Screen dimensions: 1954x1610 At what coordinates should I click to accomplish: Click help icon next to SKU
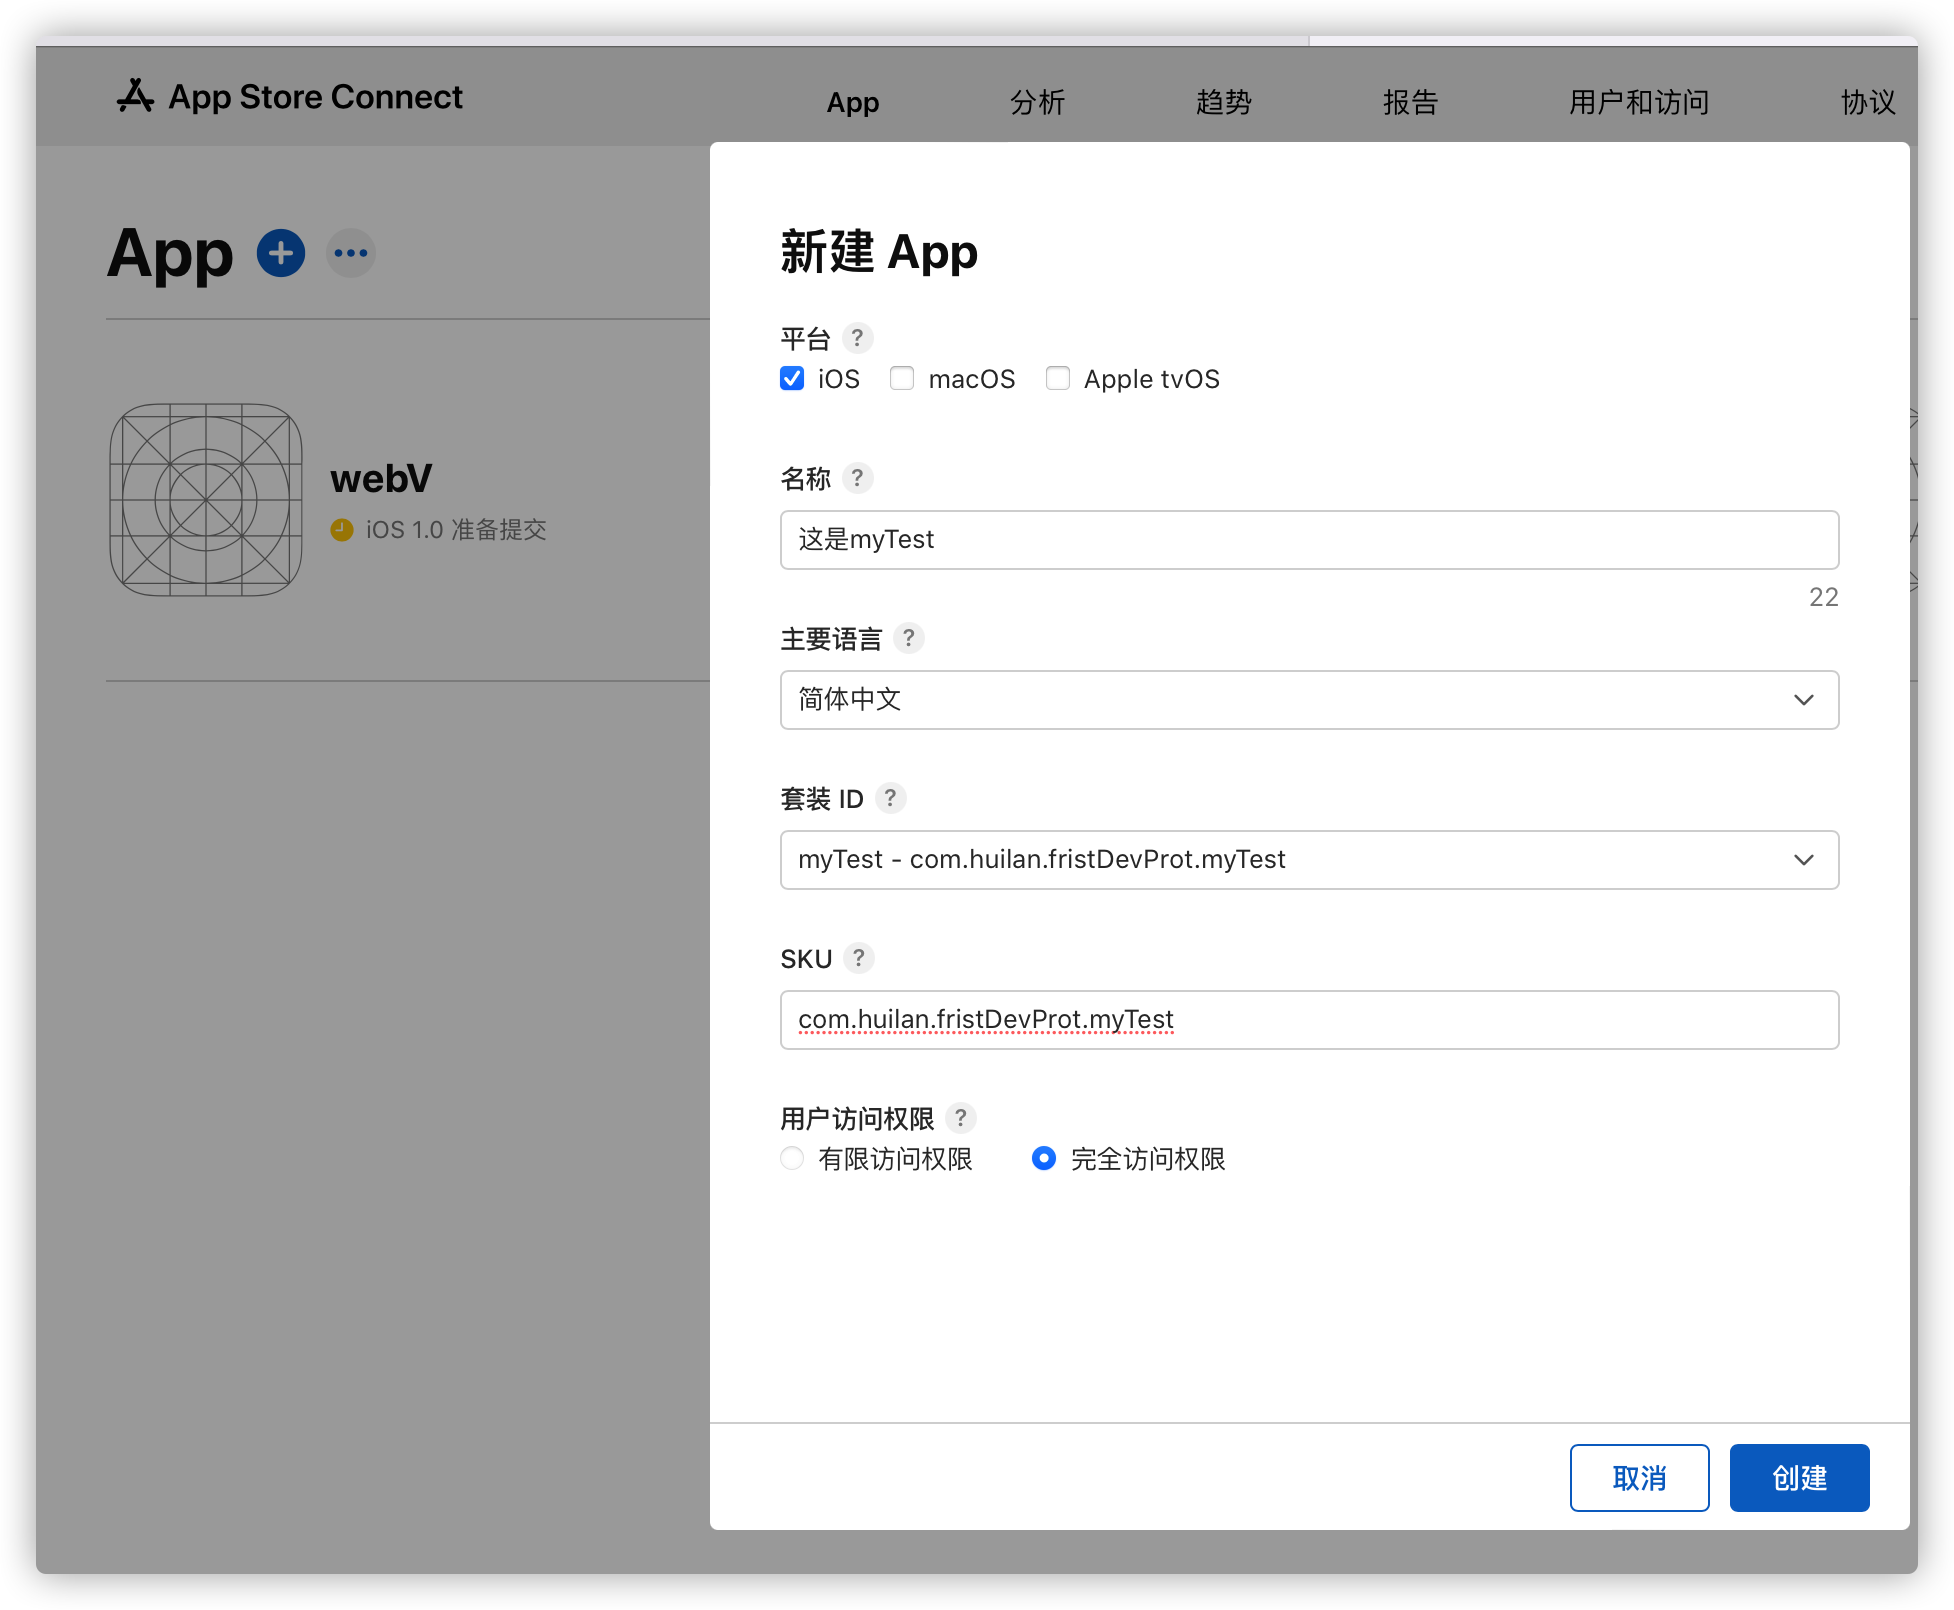click(858, 958)
